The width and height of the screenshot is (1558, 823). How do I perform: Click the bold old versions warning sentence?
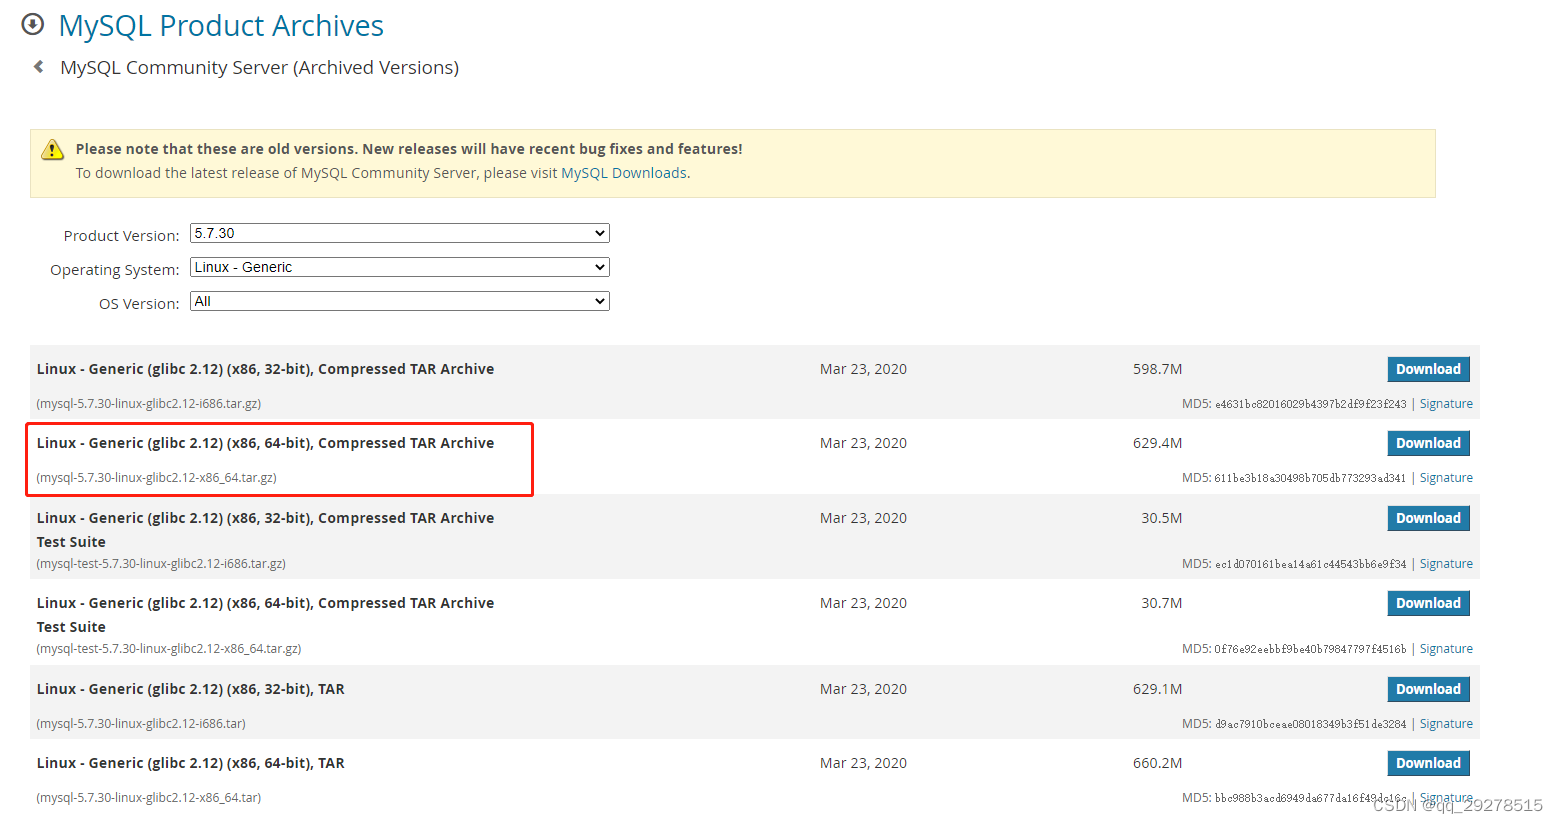click(x=409, y=149)
